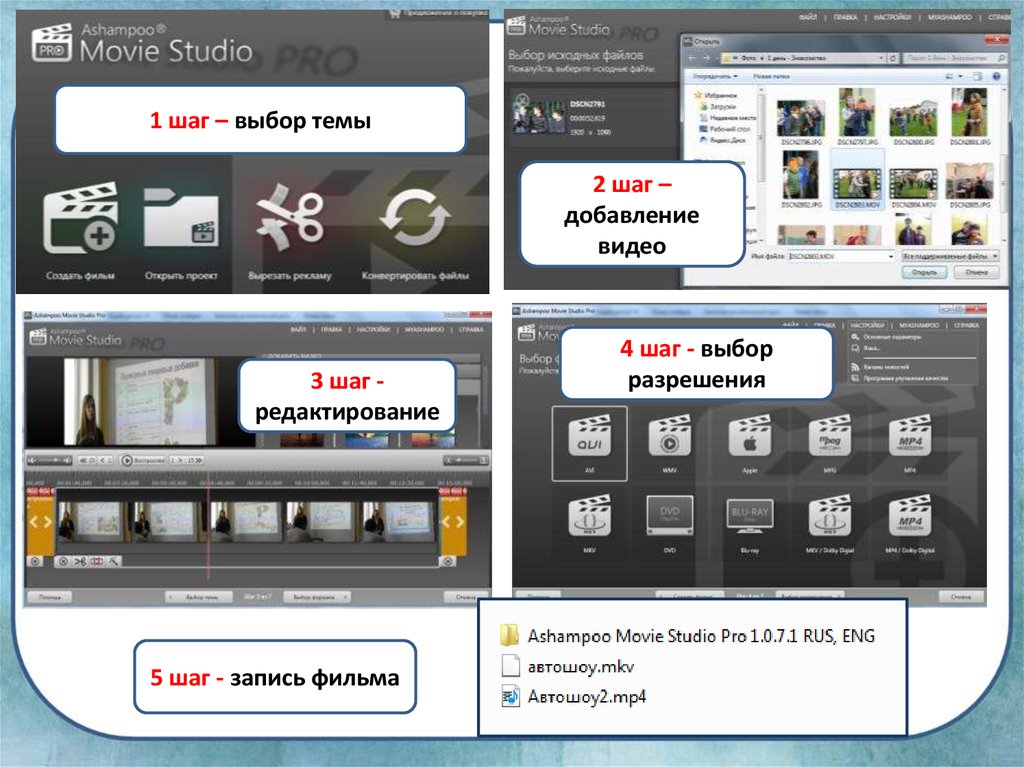
Task: Click the refresh icon beside the address bar
Action: pos(893,58)
